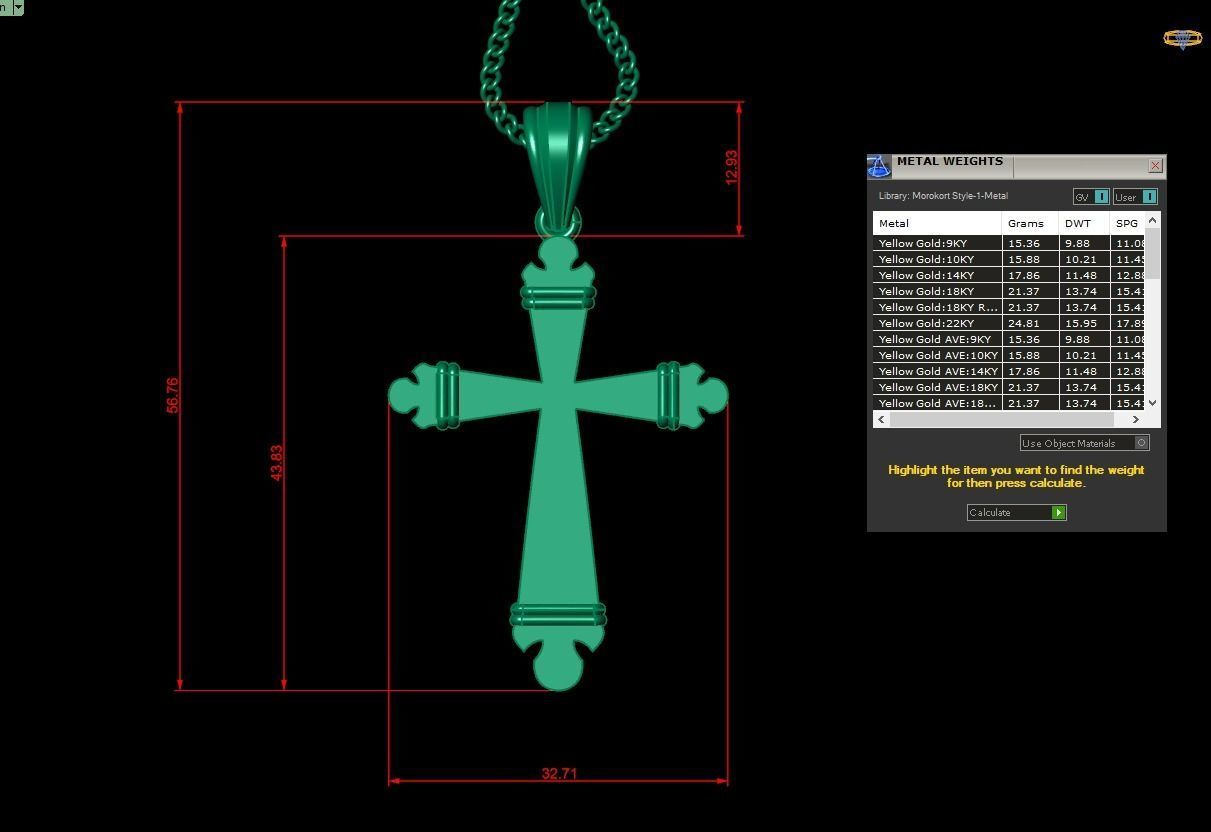The height and width of the screenshot is (832, 1211).
Task: Select the Yellow Gold:10KY row
Action: pyautogui.click(x=1010, y=260)
